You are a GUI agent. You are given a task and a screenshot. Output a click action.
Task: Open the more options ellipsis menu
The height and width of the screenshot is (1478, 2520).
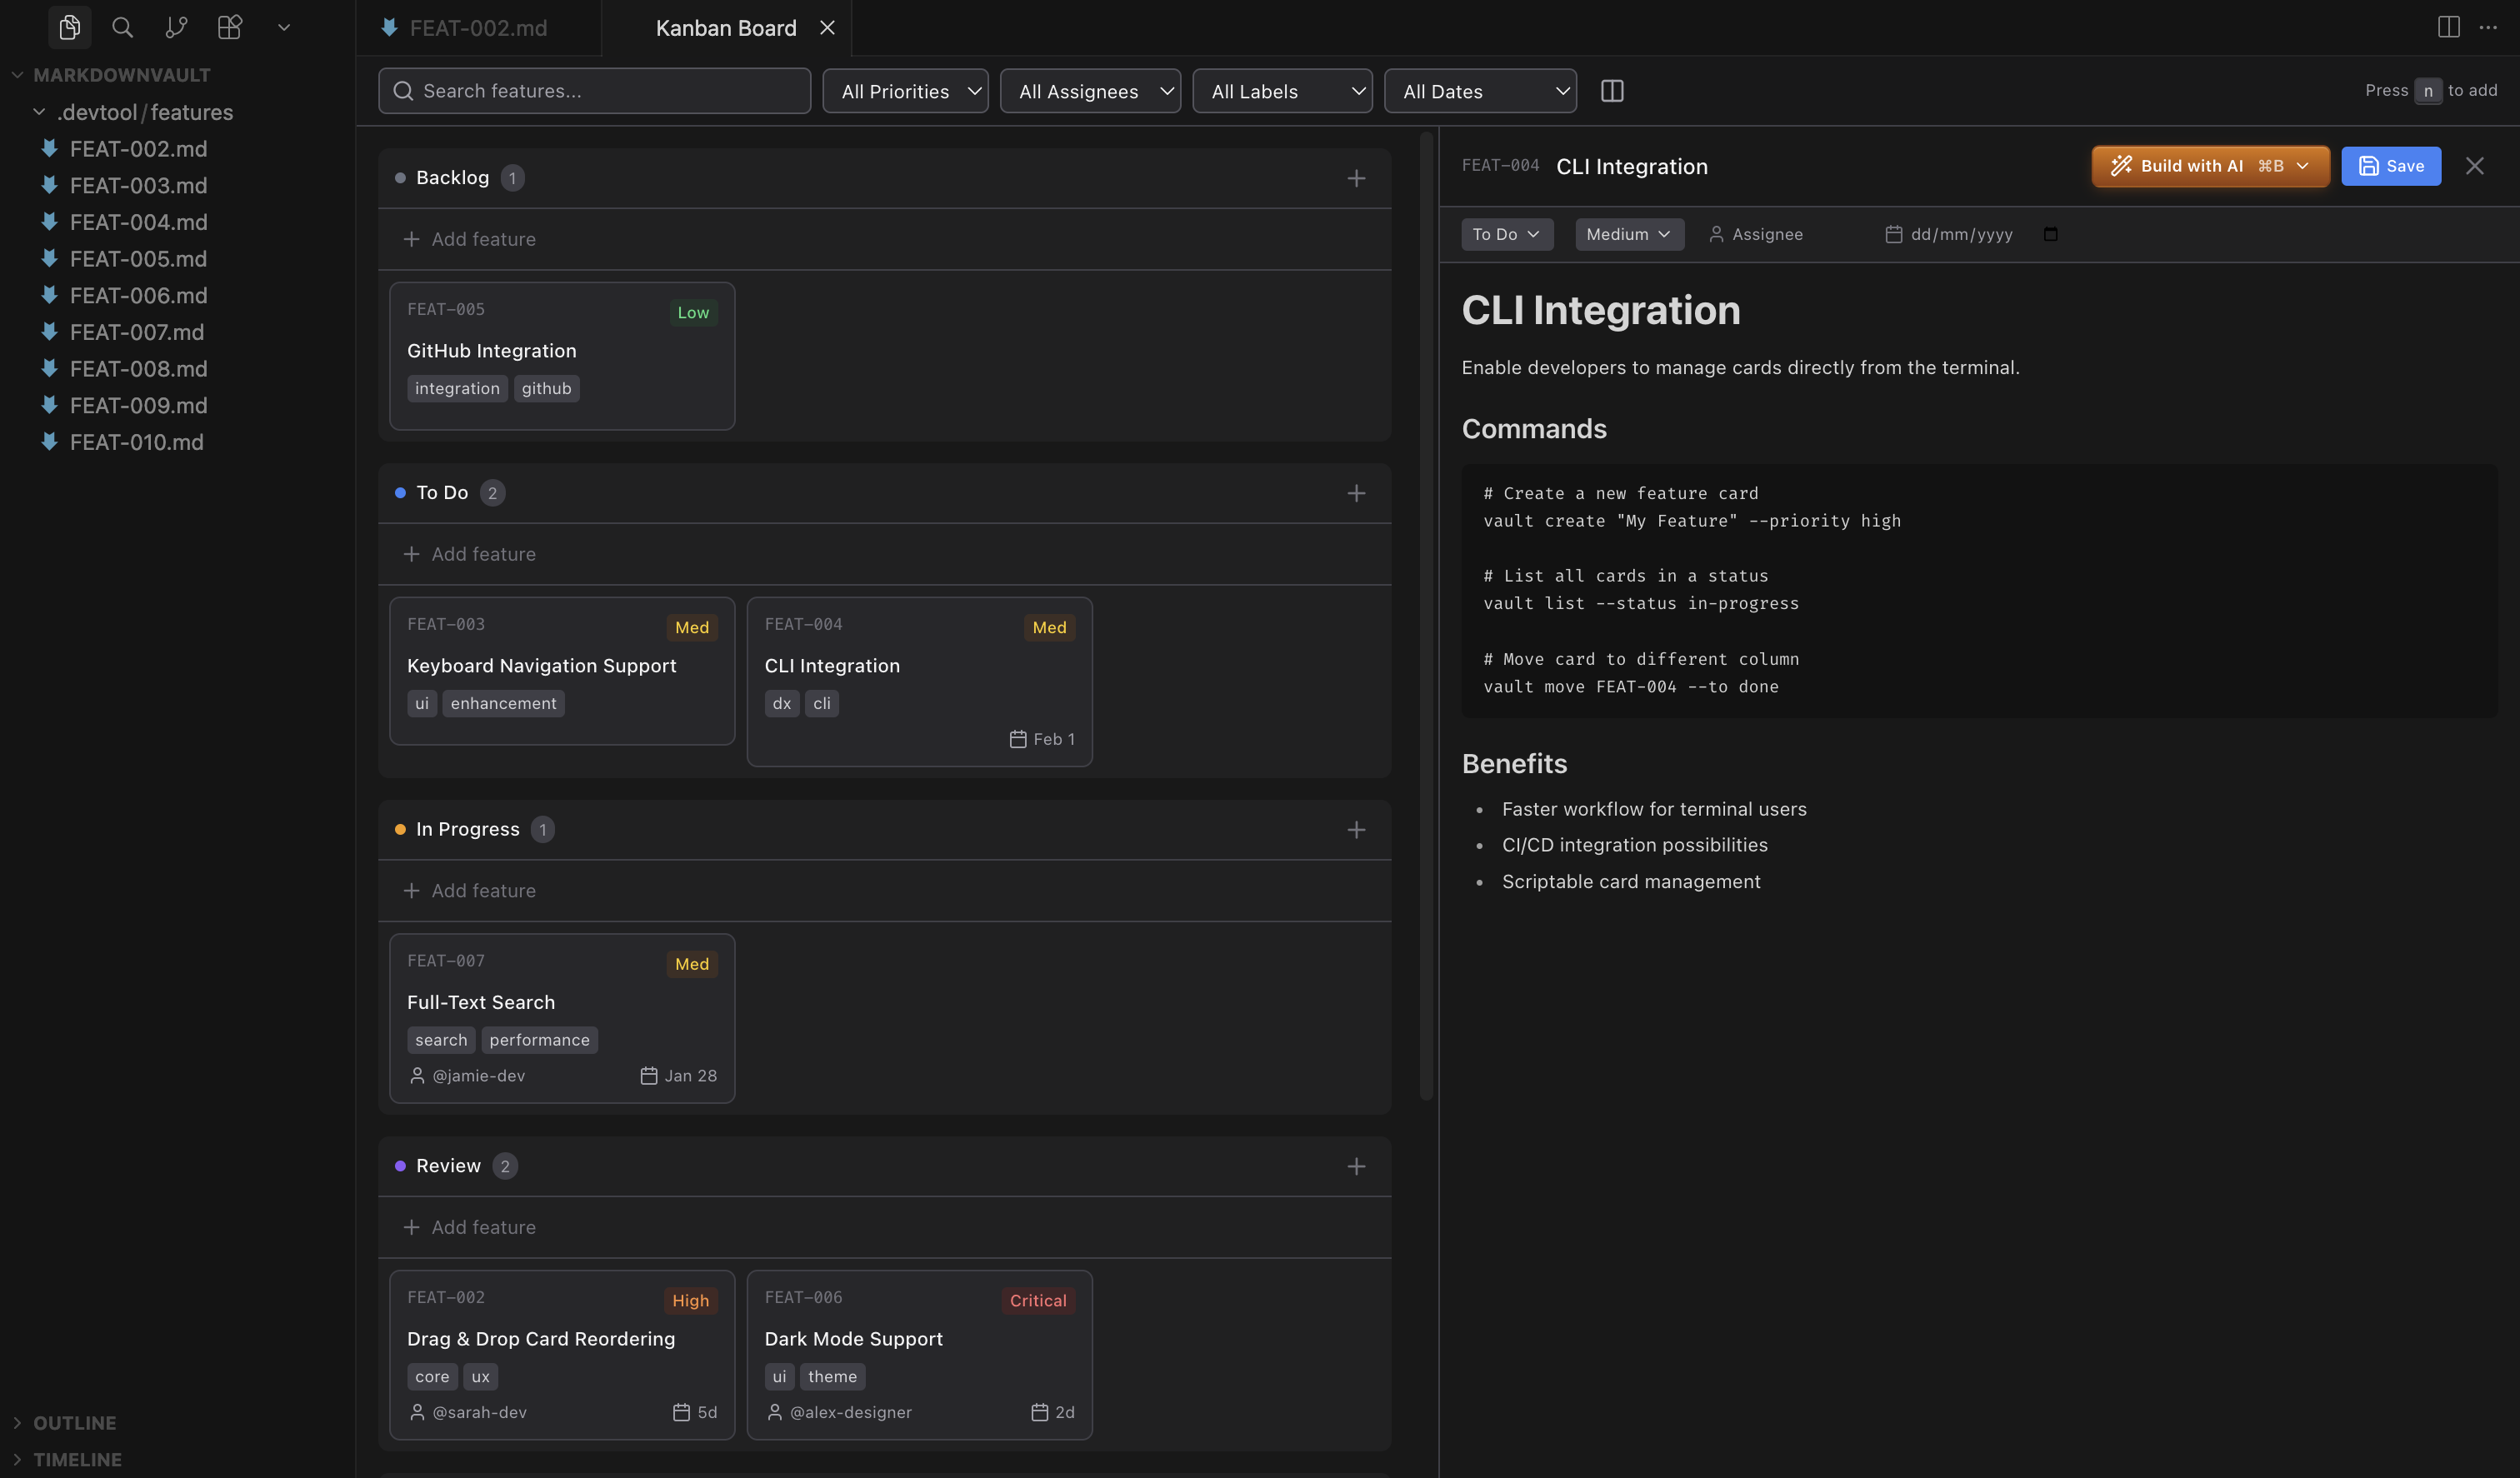[2490, 27]
